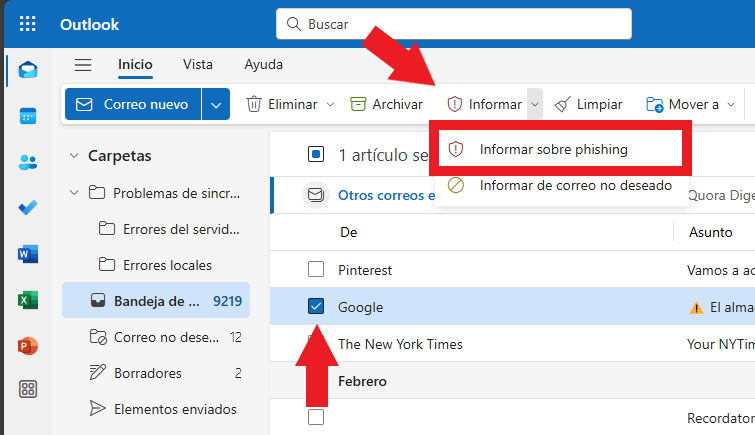Viewport: 755px width, 435px height.
Task: Open the Mover a dropdown chevron
Action: pyautogui.click(x=731, y=104)
